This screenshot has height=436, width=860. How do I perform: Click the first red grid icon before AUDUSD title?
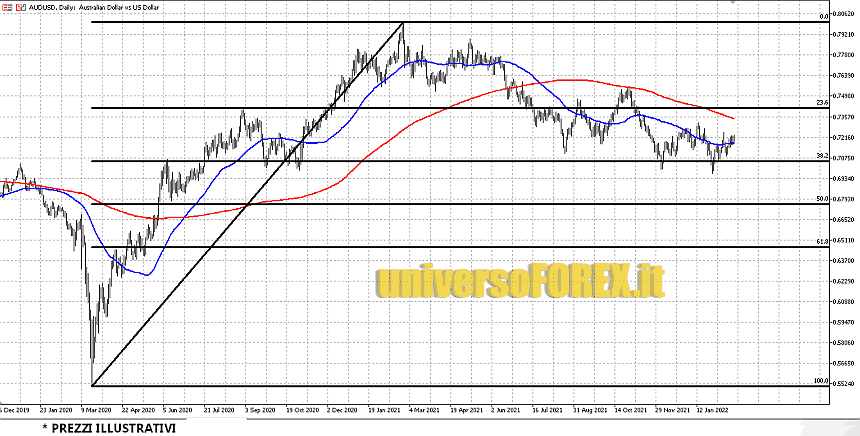[x=7, y=6]
